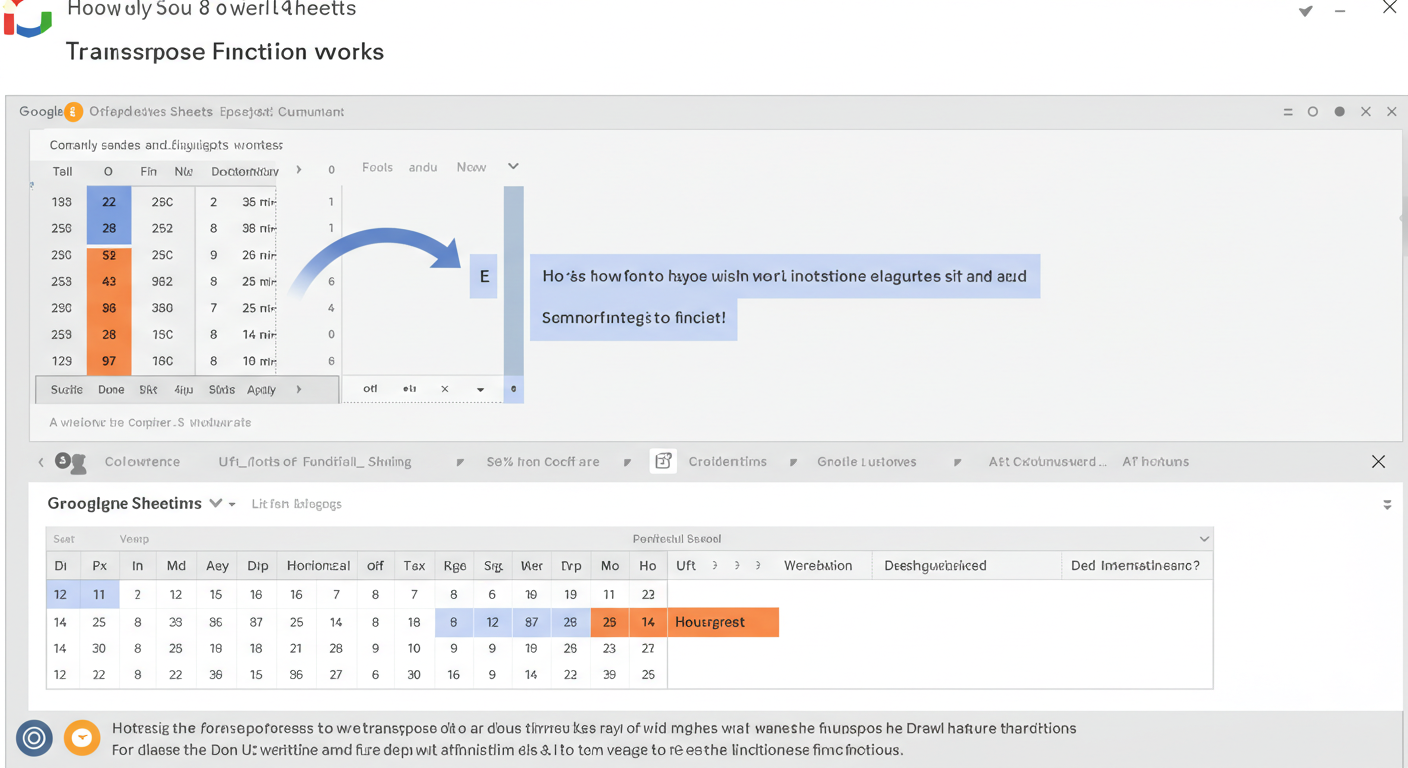This screenshot has height=768, width=1408.
Task: Click the Lit fsn falogogs link
Action: pos(296,504)
